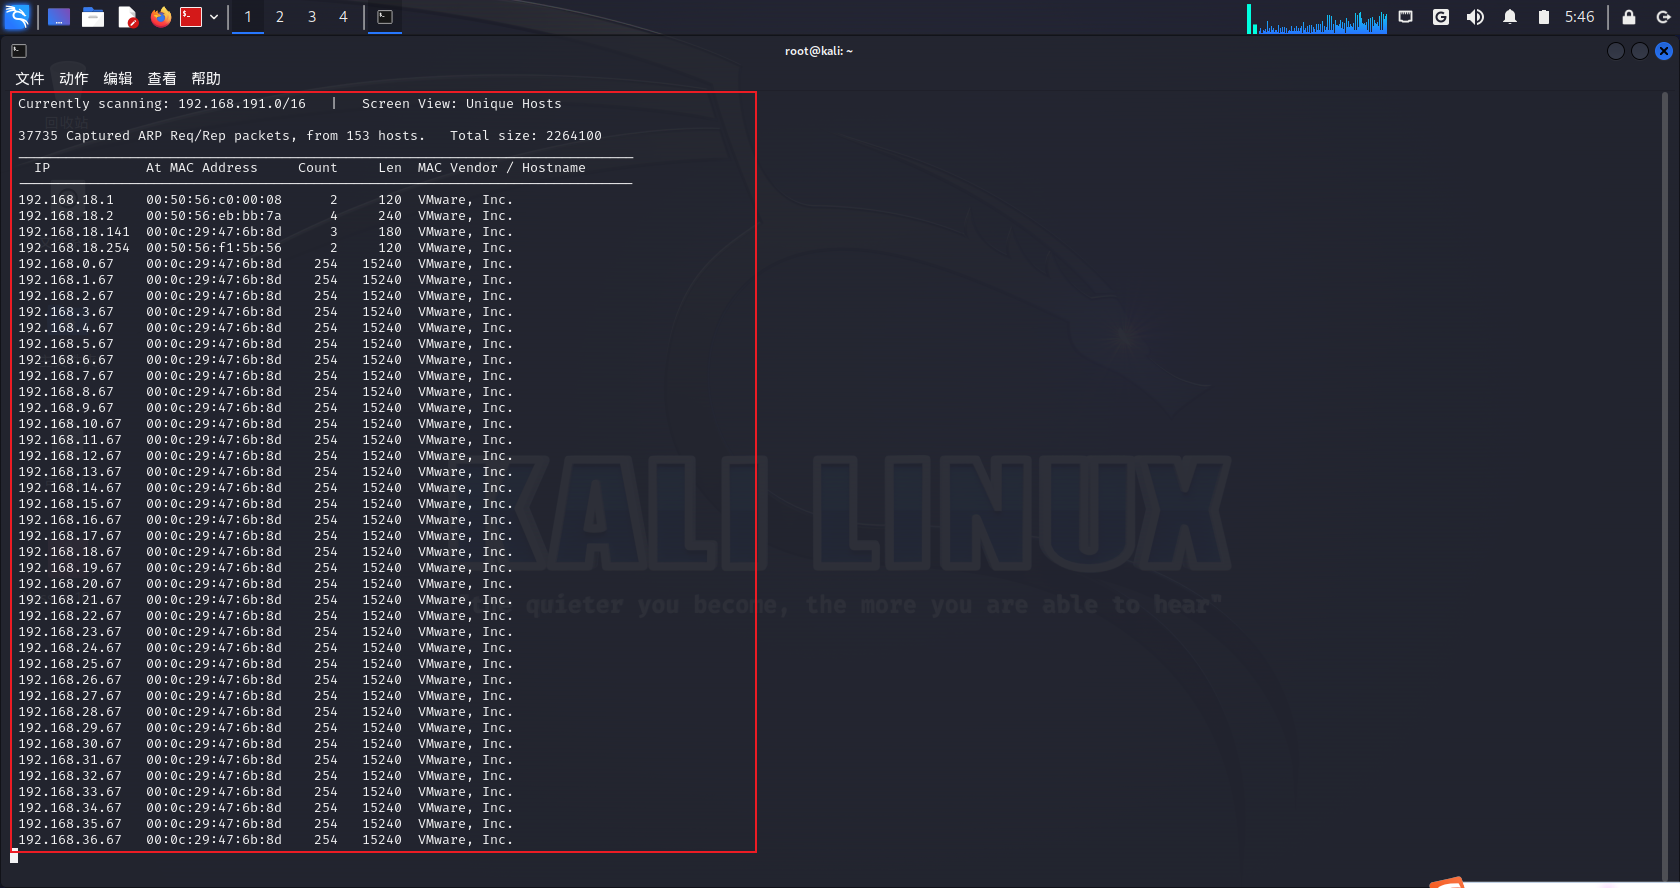Switch to workspace 1
This screenshot has width=1680, height=888.
248,17
